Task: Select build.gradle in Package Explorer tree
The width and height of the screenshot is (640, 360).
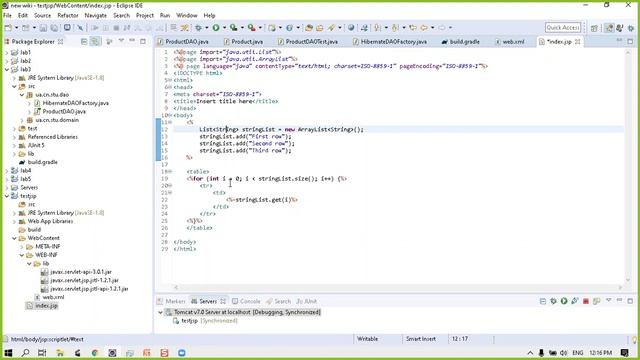Action: [x=38, y=162]
